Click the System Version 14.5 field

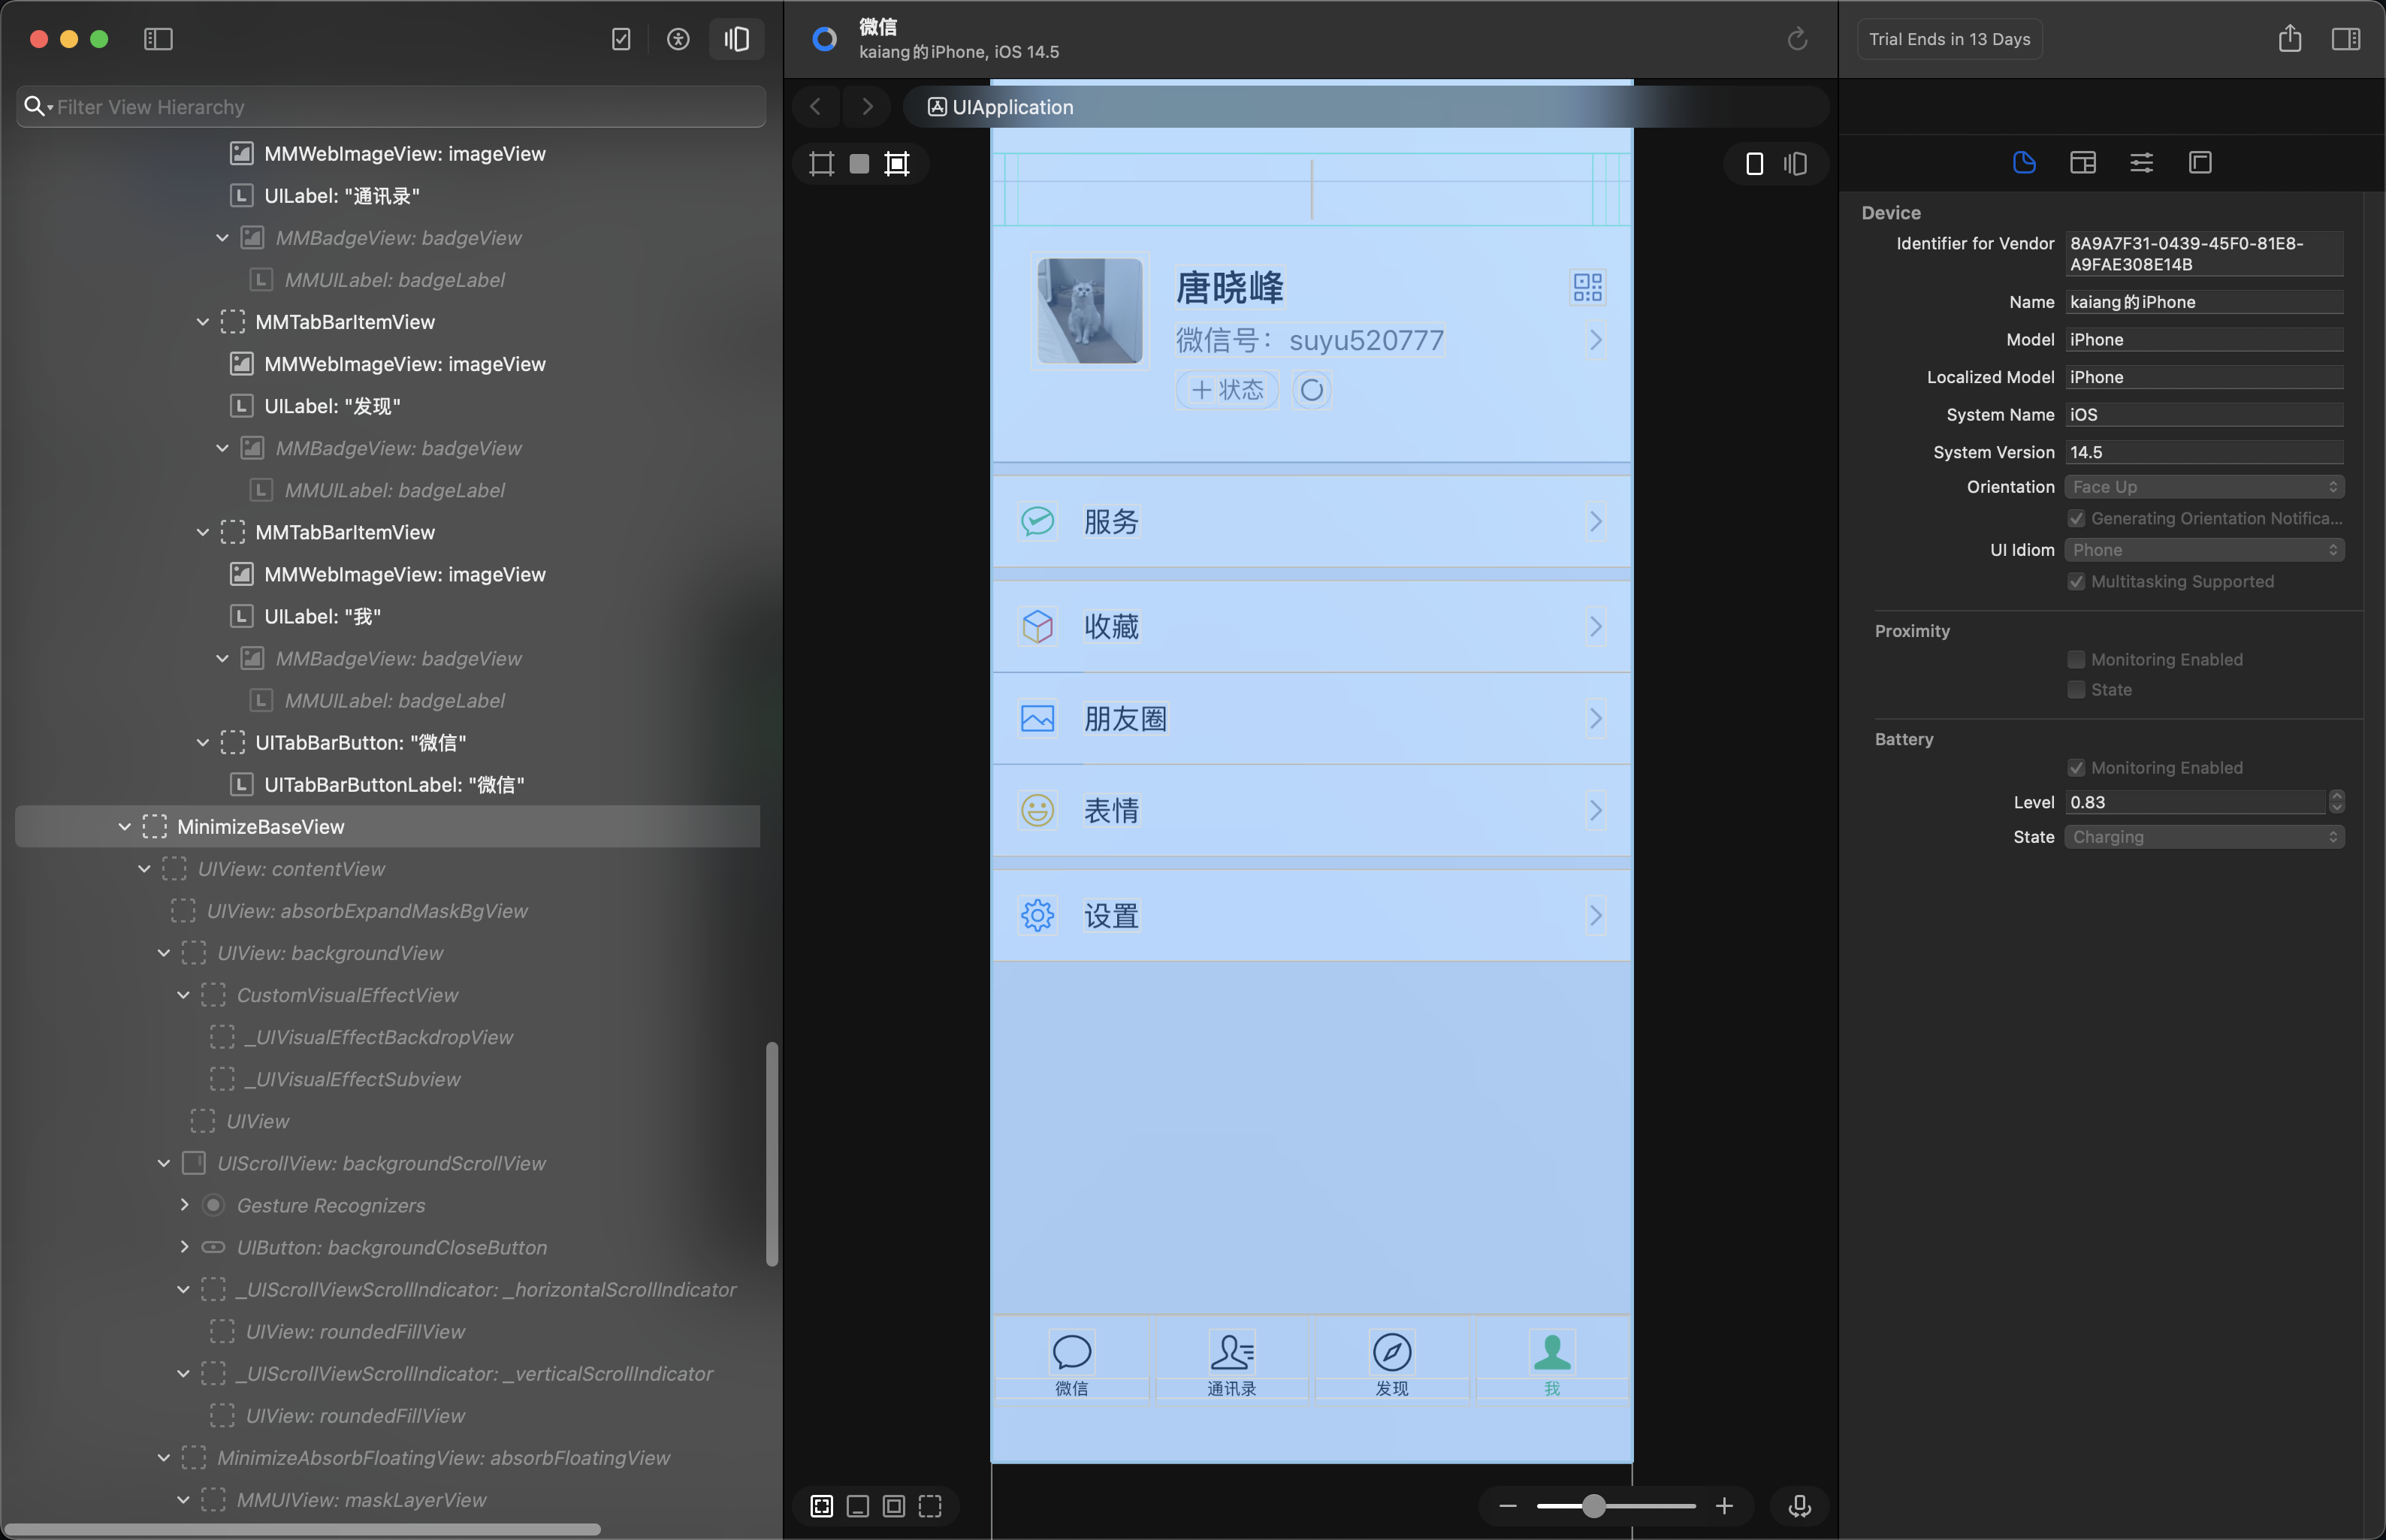[x=2204, y=452]
